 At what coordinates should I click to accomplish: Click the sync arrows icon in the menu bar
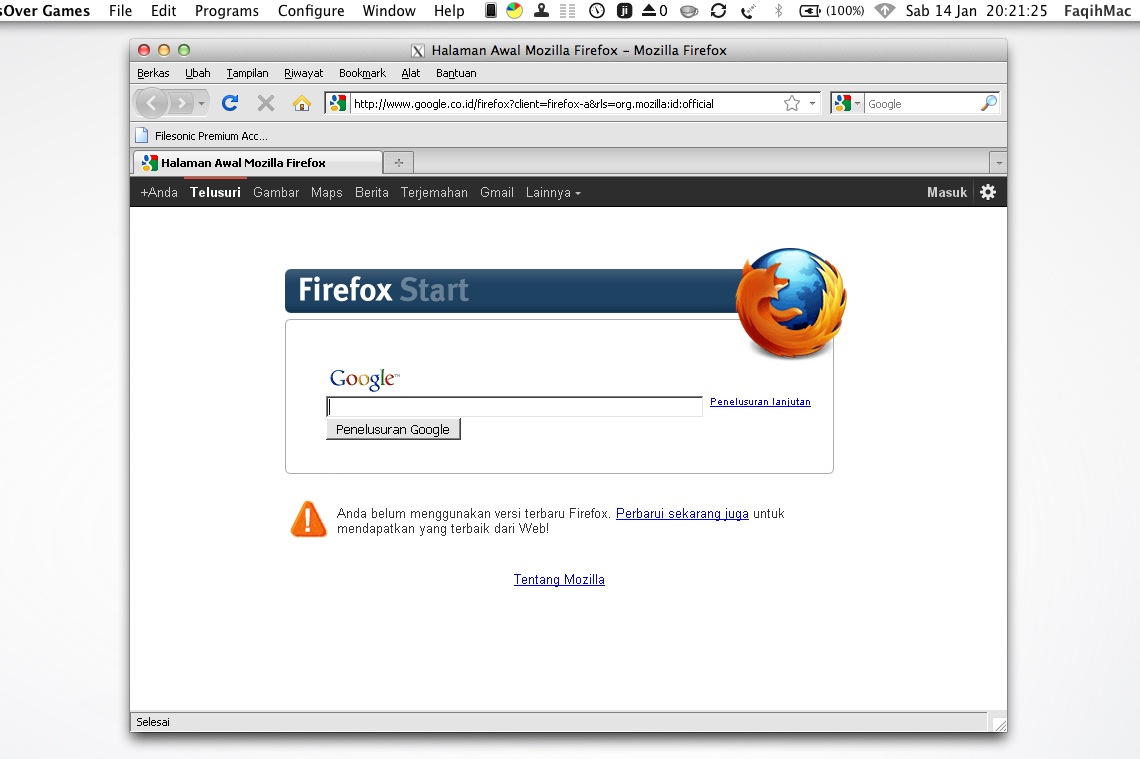[718, 10]
